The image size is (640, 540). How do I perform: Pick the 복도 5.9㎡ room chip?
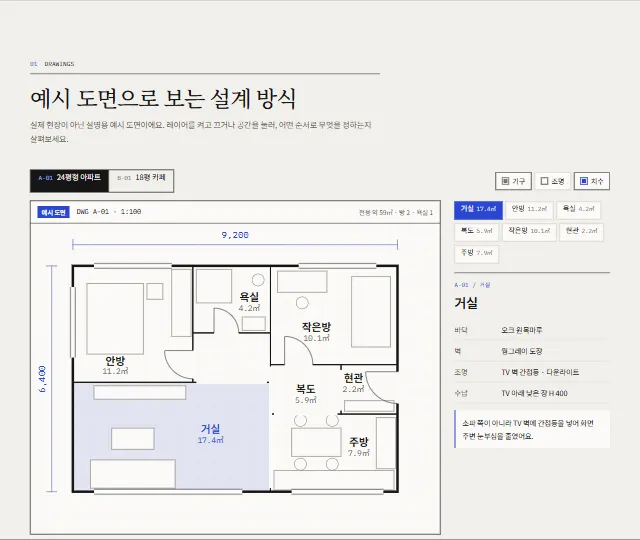(x=476, y=232)
